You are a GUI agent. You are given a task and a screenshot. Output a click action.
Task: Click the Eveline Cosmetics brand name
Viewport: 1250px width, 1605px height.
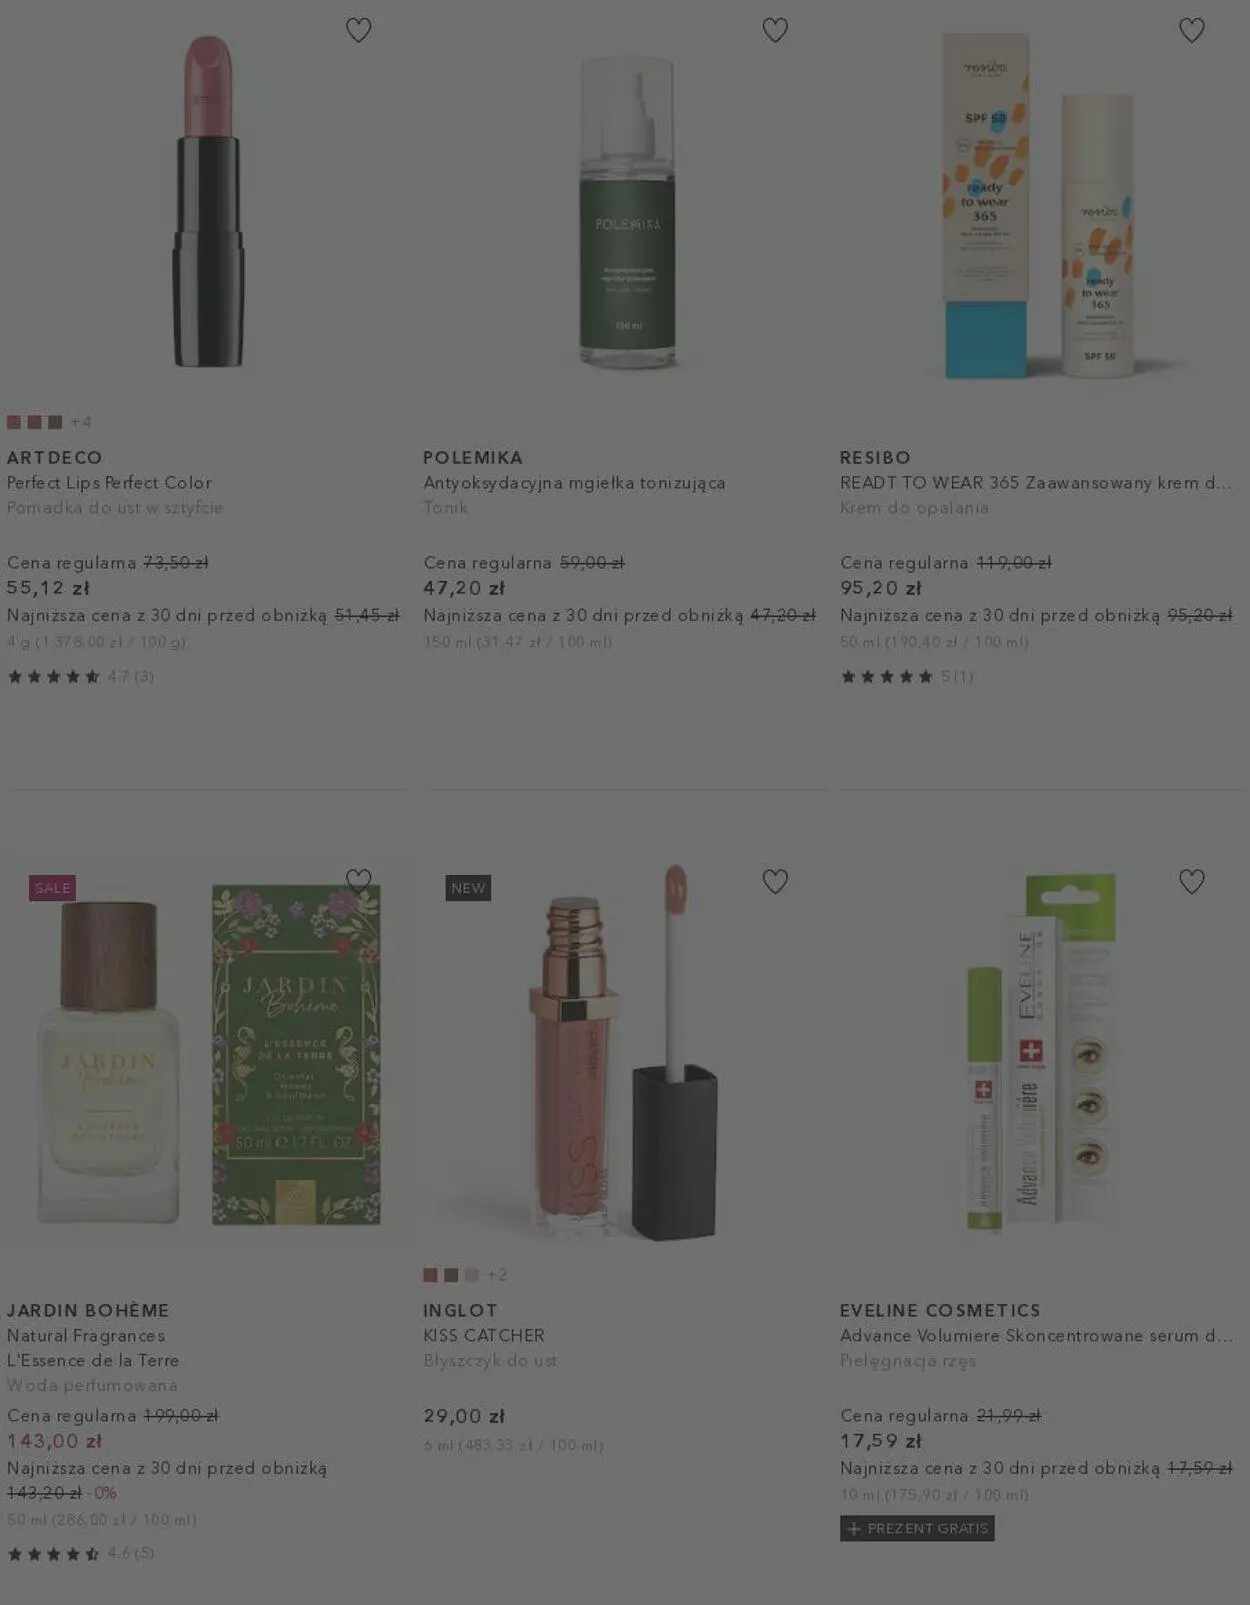[x=940, y=1310]
